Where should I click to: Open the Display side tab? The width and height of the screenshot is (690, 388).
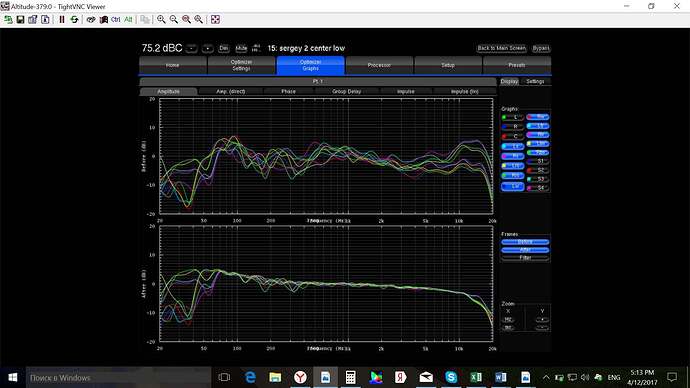pos(510,81)
